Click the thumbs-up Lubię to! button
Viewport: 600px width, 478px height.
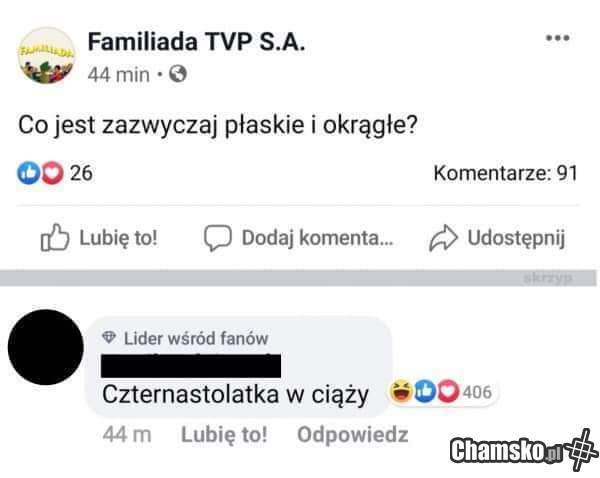click(x=99, y=238)
